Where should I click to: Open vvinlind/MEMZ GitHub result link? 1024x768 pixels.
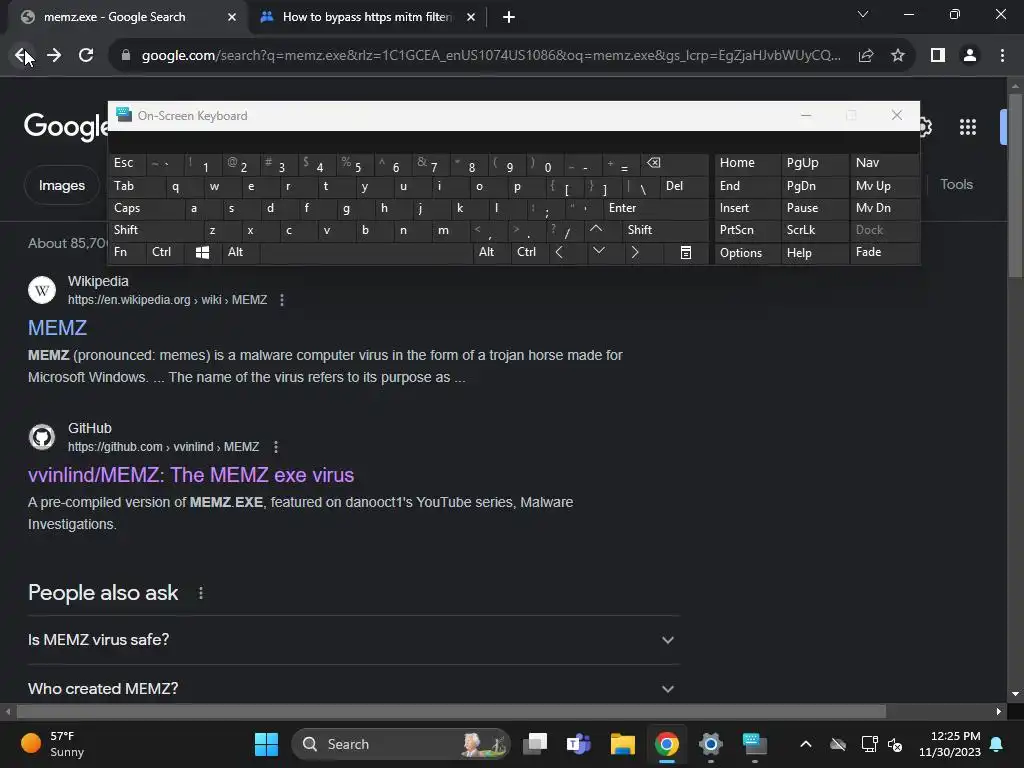point(191,475)
